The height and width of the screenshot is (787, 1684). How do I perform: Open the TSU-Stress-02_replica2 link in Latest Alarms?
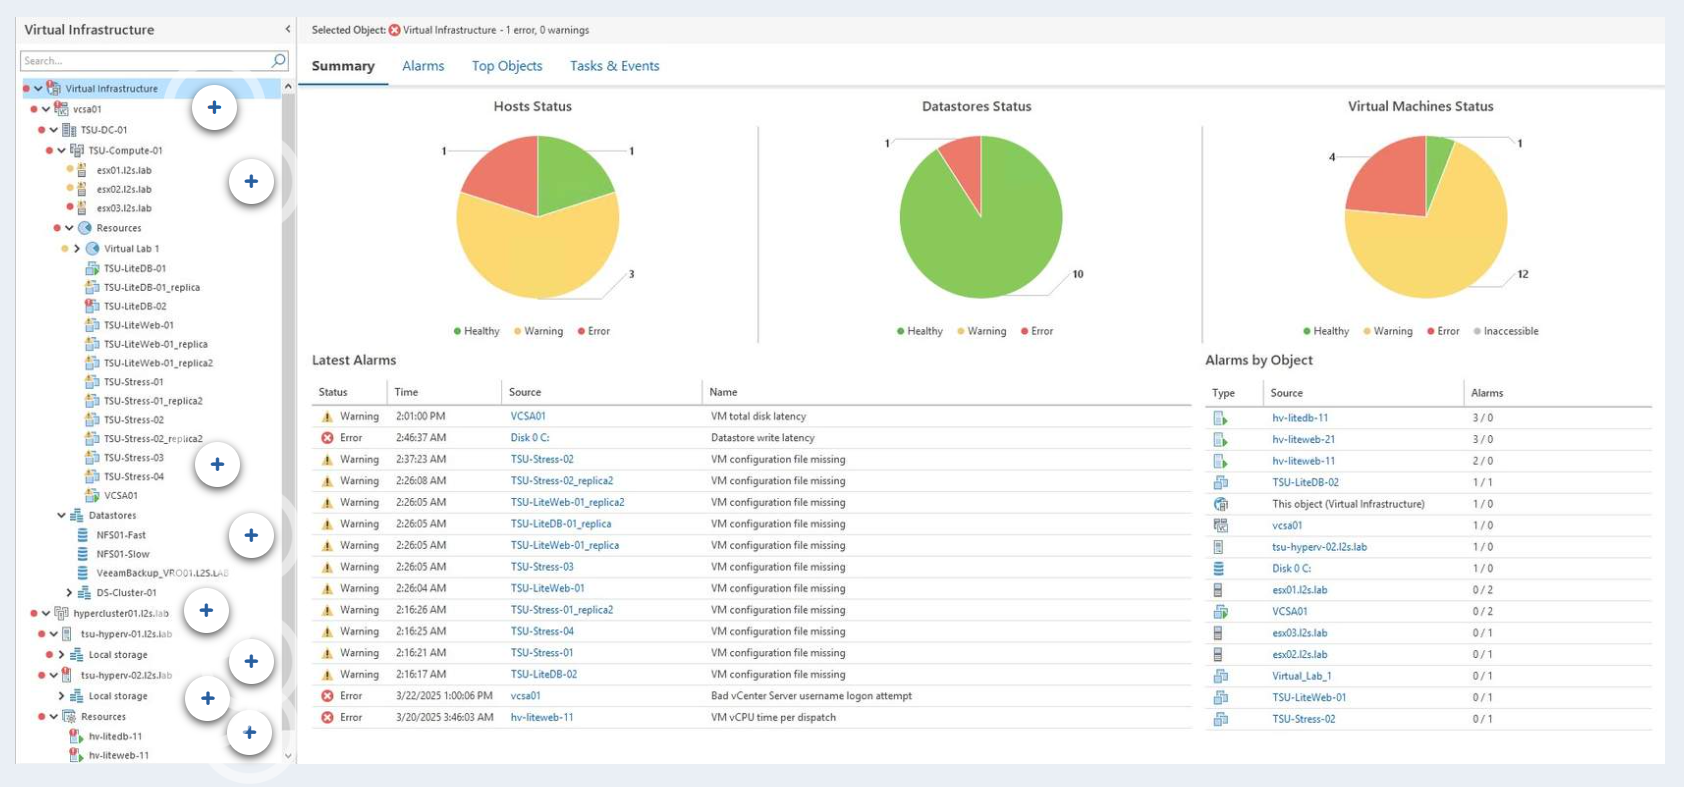pos(561,481)
